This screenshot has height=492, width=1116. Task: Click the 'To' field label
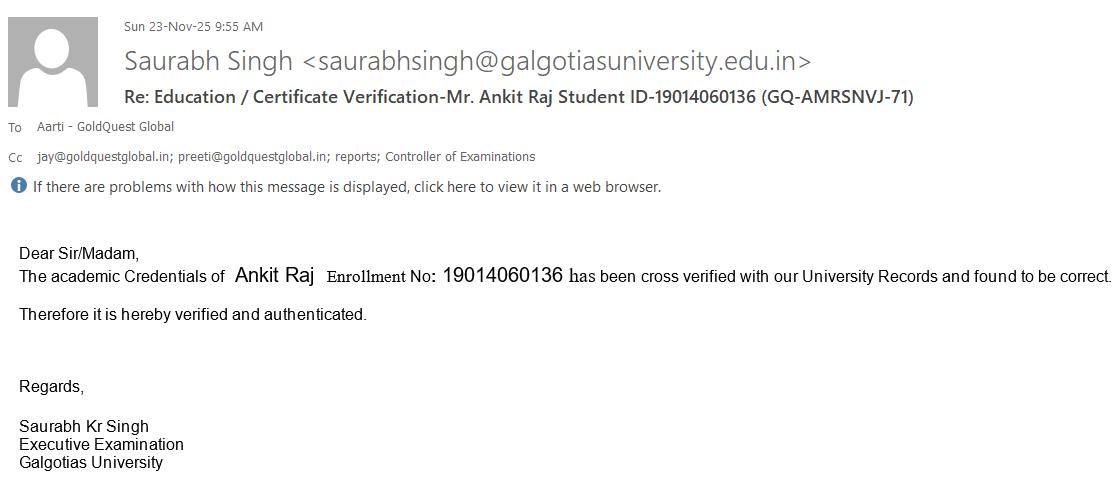(15, 128)
